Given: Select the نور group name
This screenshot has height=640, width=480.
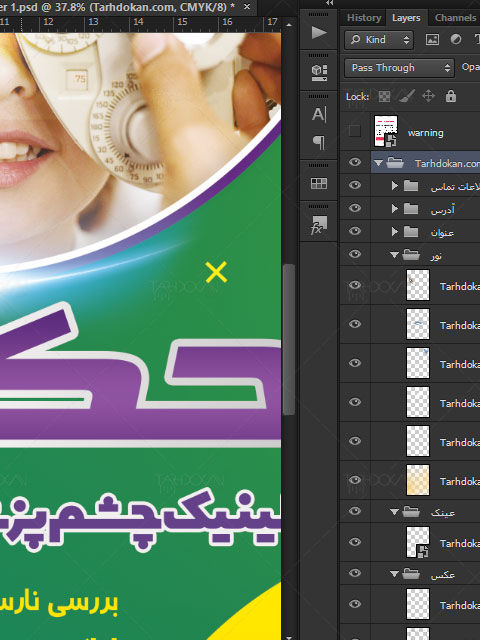Looking at the screenshot, I should tap(436, 256).
